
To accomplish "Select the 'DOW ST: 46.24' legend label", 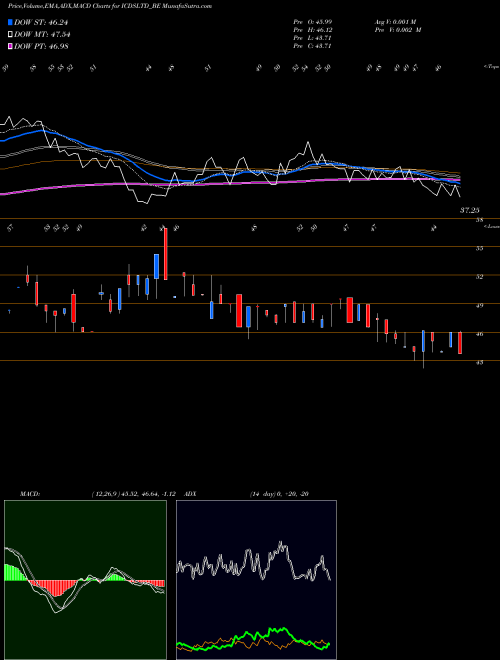I will click(x=41, y=22).
